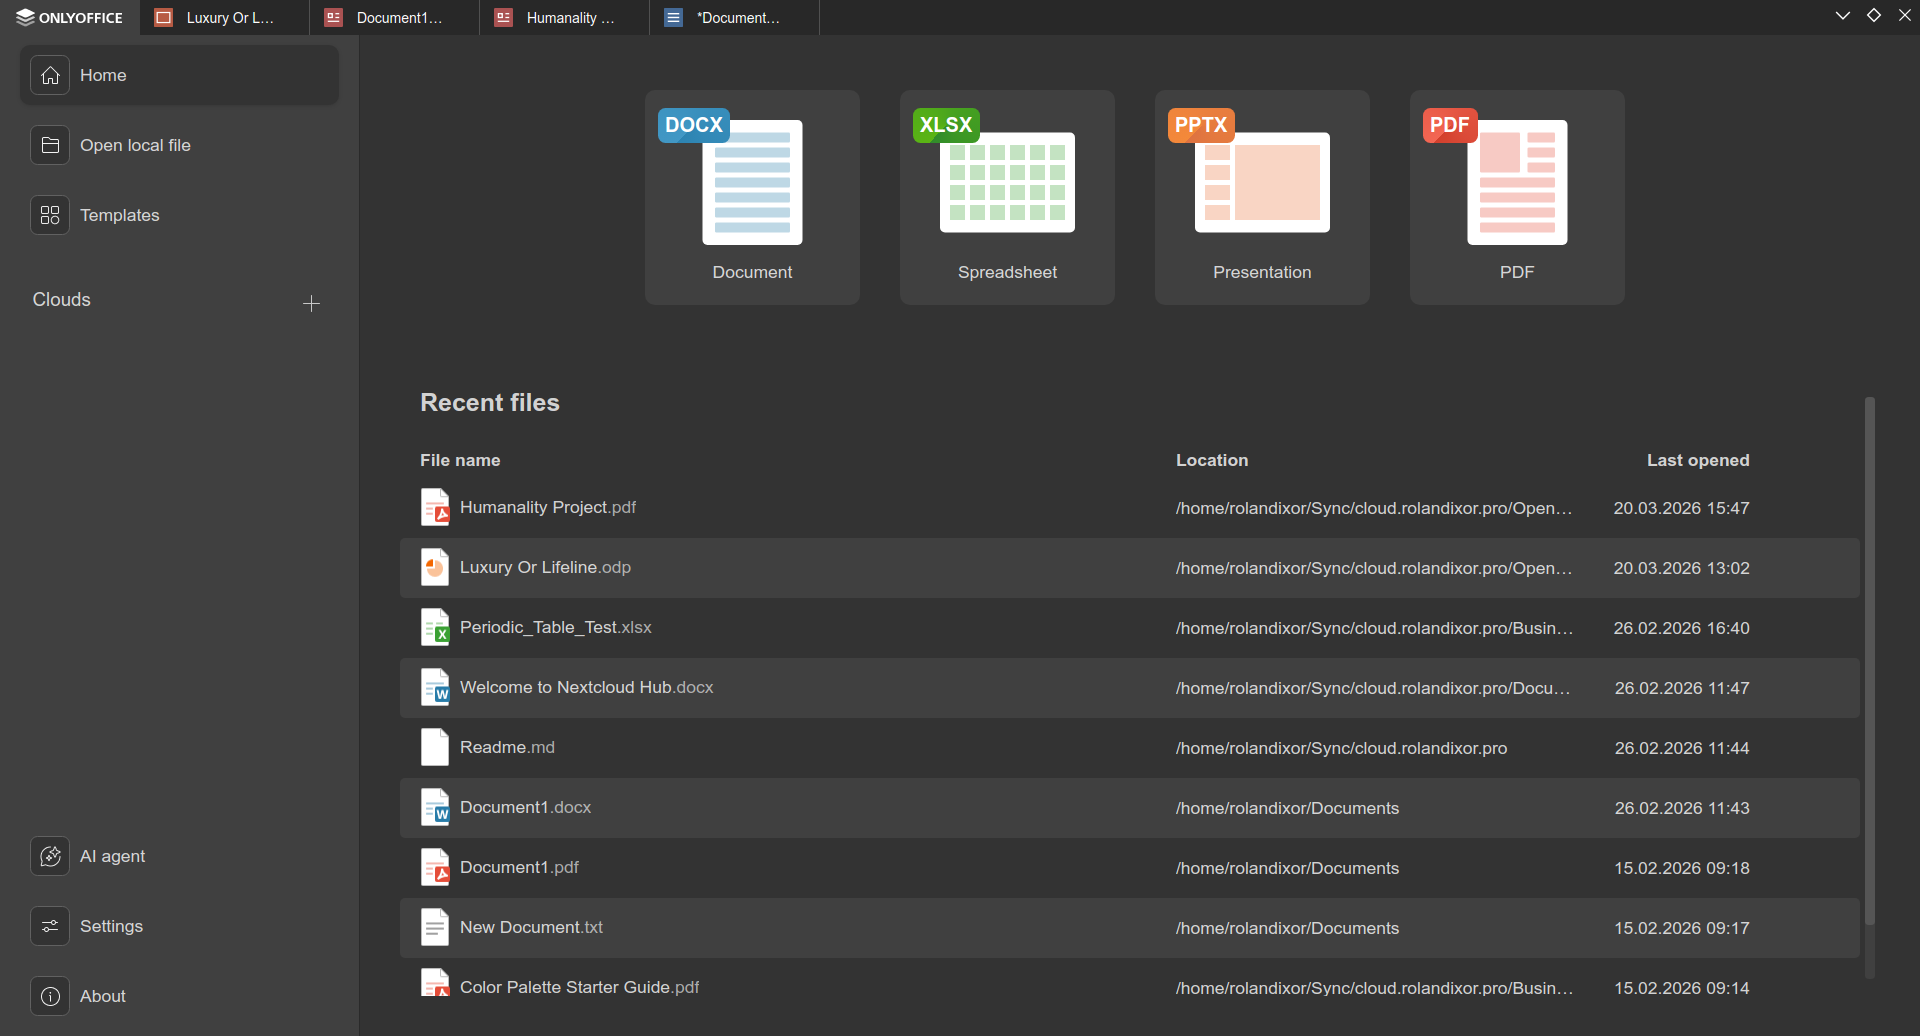Click the plus icon next to Clouds
The image size is (1920, 1036).
pos(311,303)
